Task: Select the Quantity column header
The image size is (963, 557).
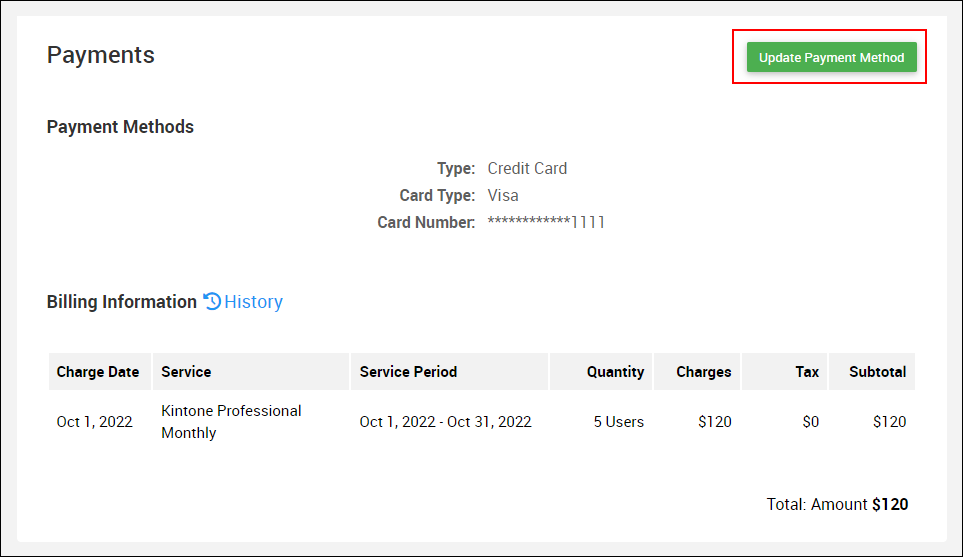Action: coord(615,372)
